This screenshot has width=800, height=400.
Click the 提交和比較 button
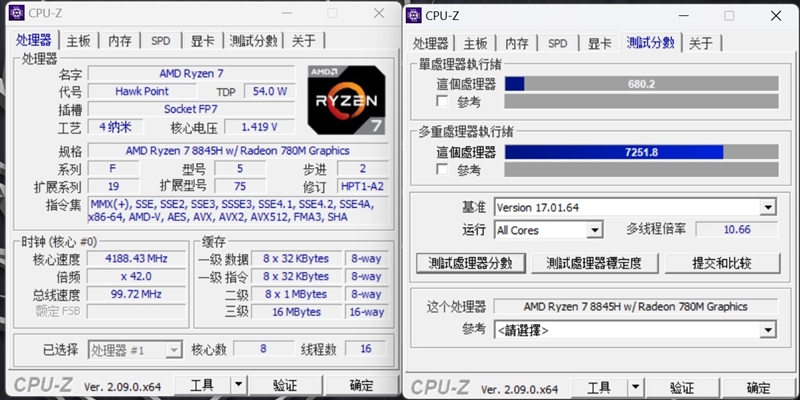(722, 263)
